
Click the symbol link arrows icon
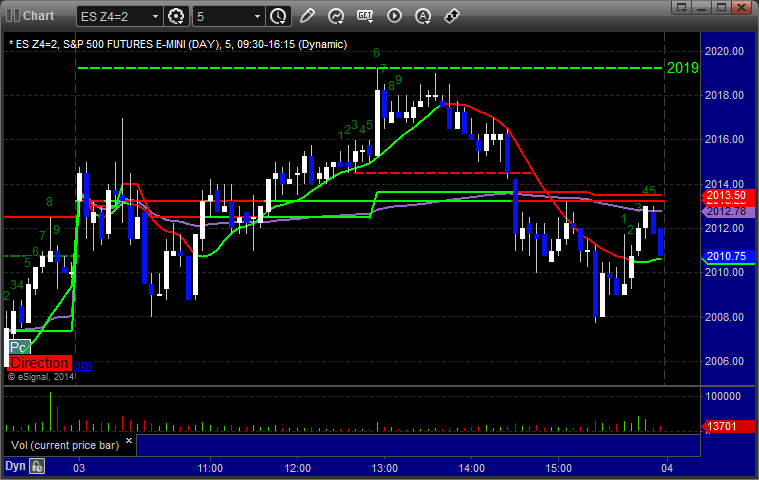click(x=452, y=16)
